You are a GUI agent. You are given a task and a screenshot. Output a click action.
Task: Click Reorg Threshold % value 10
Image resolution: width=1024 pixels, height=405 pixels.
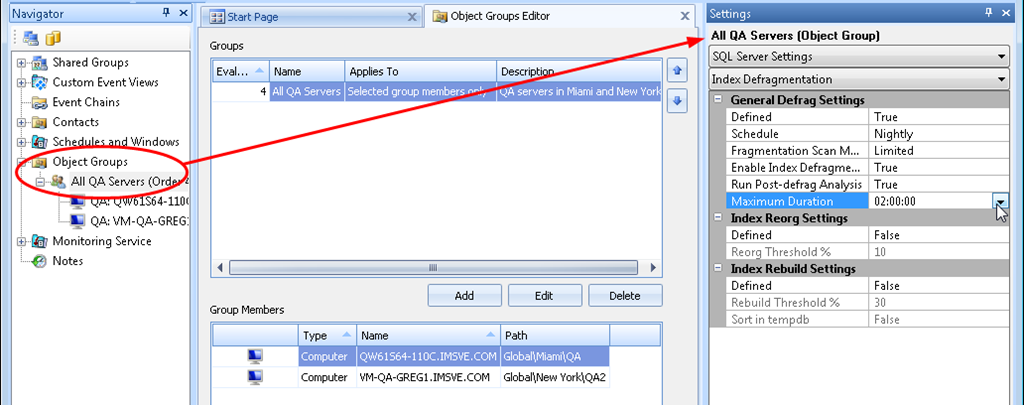click(940, 252)
